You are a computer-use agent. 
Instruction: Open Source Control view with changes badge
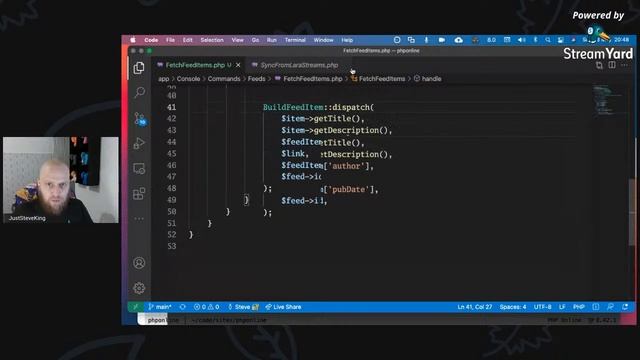tap(140, 119)
